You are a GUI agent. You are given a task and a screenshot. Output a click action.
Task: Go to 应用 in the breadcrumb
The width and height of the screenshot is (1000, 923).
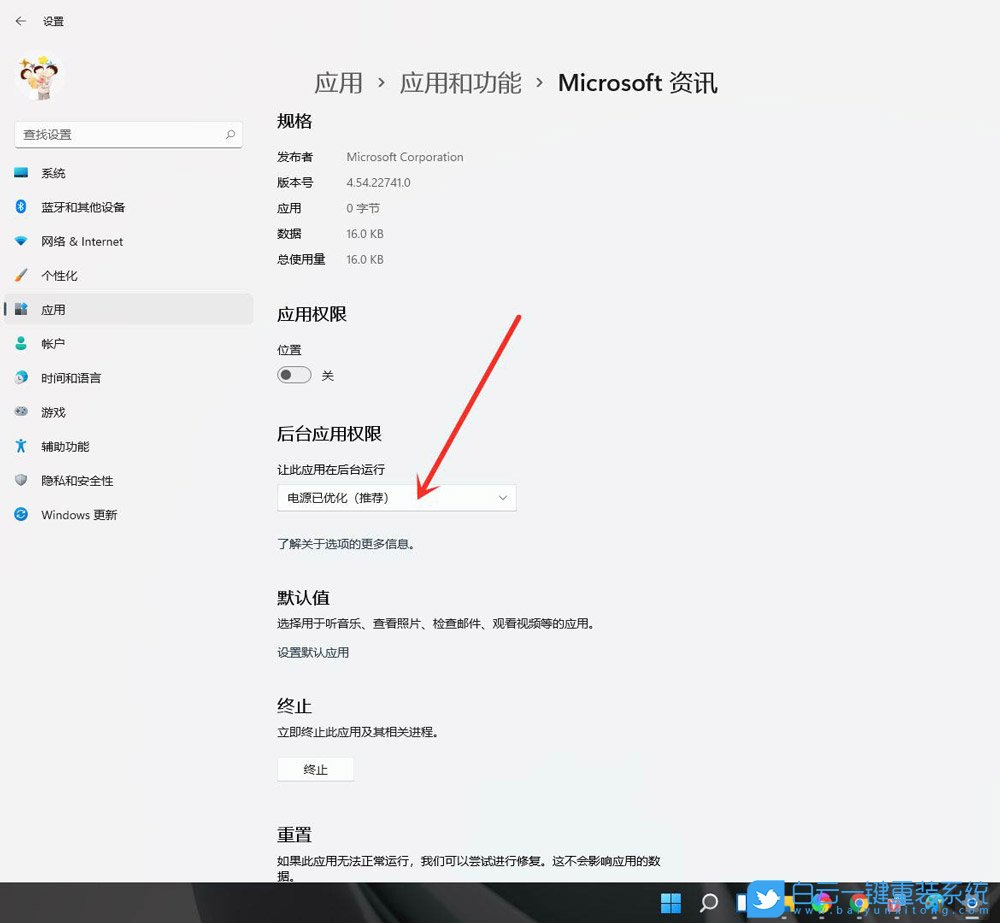coord(339,83)
